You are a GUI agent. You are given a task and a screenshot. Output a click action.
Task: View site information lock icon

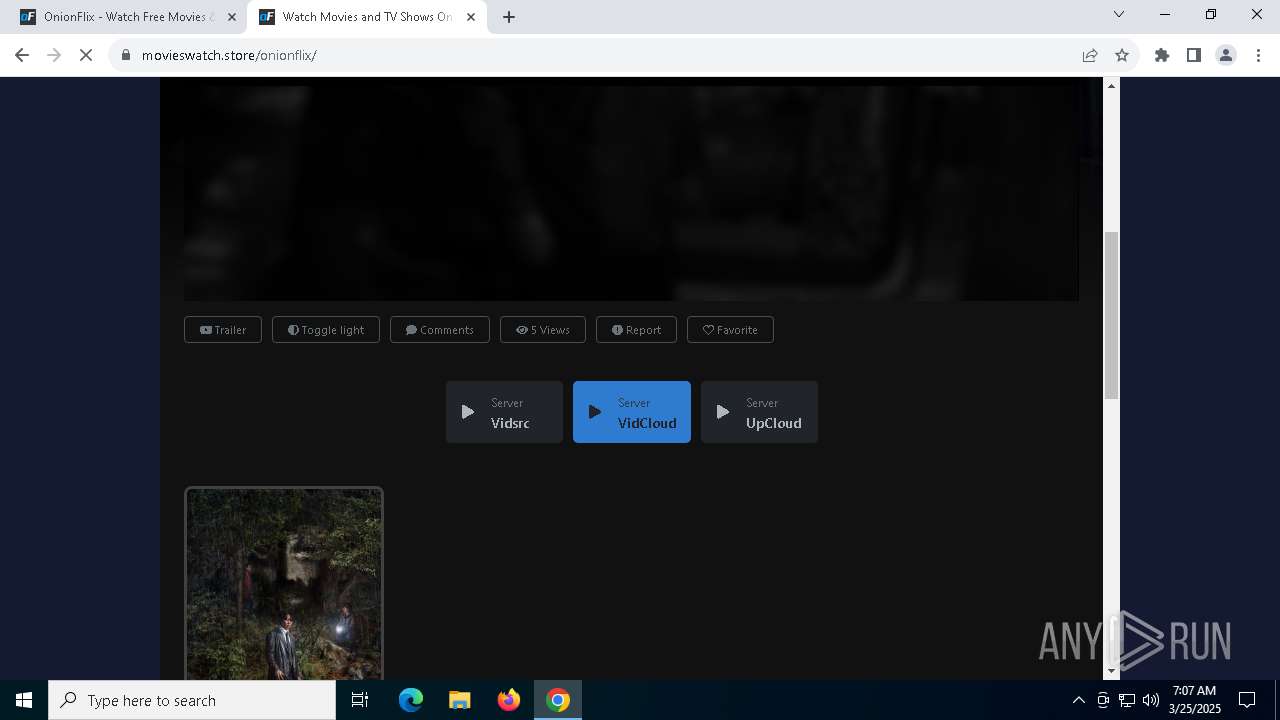pos(126,55)
